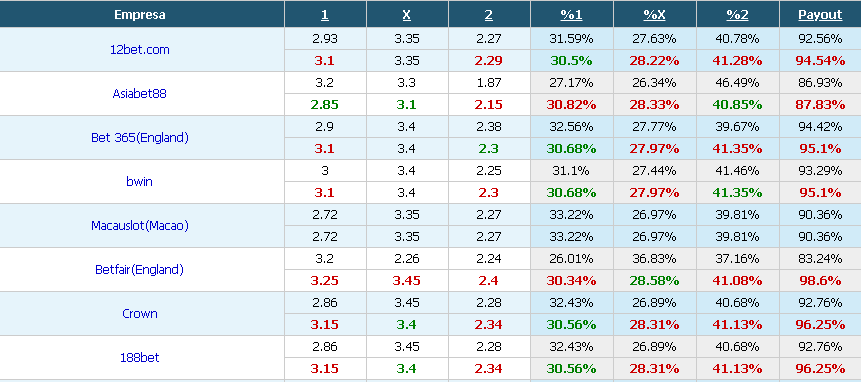Click the Bet 365(England) link
This screenshot has height=382, width=861.
(139, 138)
